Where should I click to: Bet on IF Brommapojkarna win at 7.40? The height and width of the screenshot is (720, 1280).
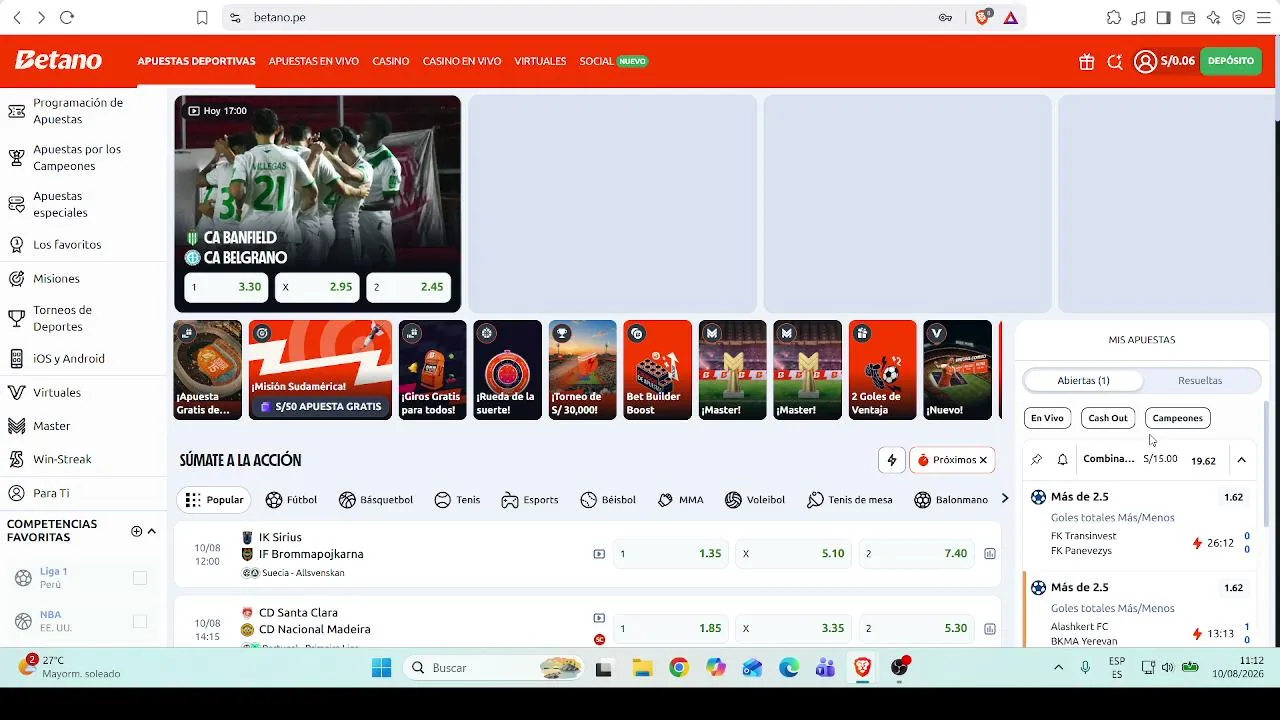click(917, 554)
